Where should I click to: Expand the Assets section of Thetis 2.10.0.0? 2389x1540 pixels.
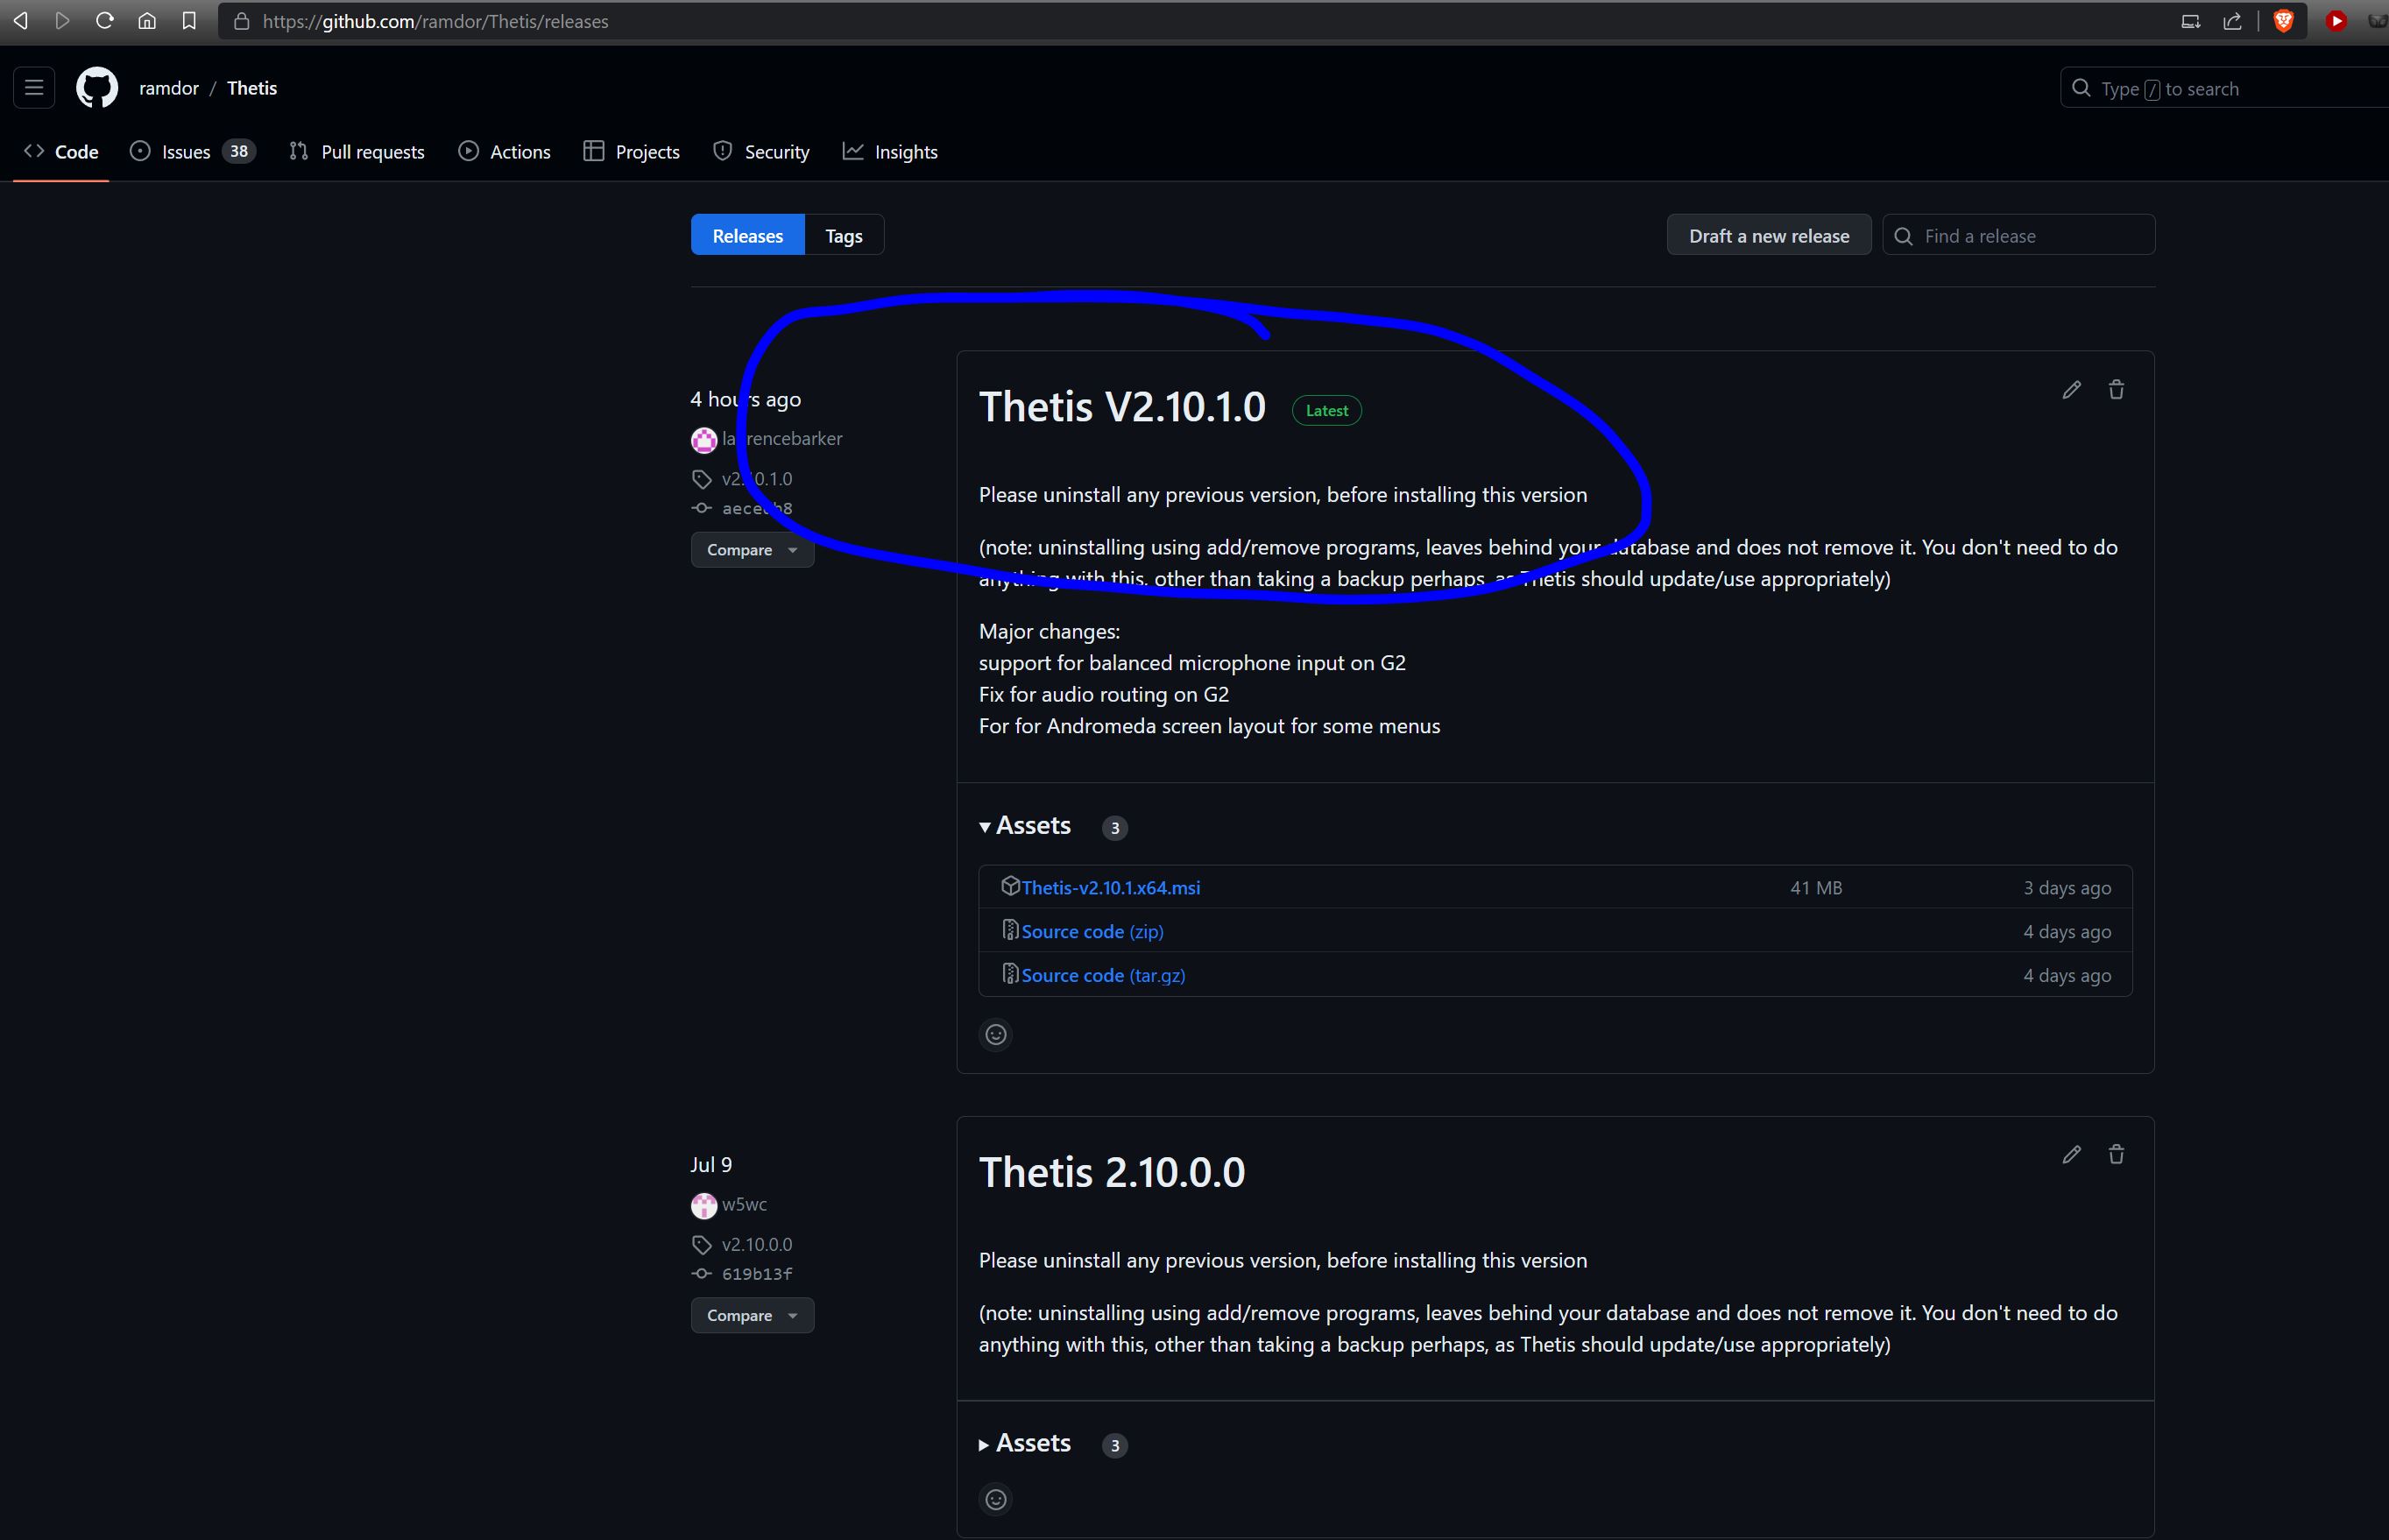[1026, 1443]
